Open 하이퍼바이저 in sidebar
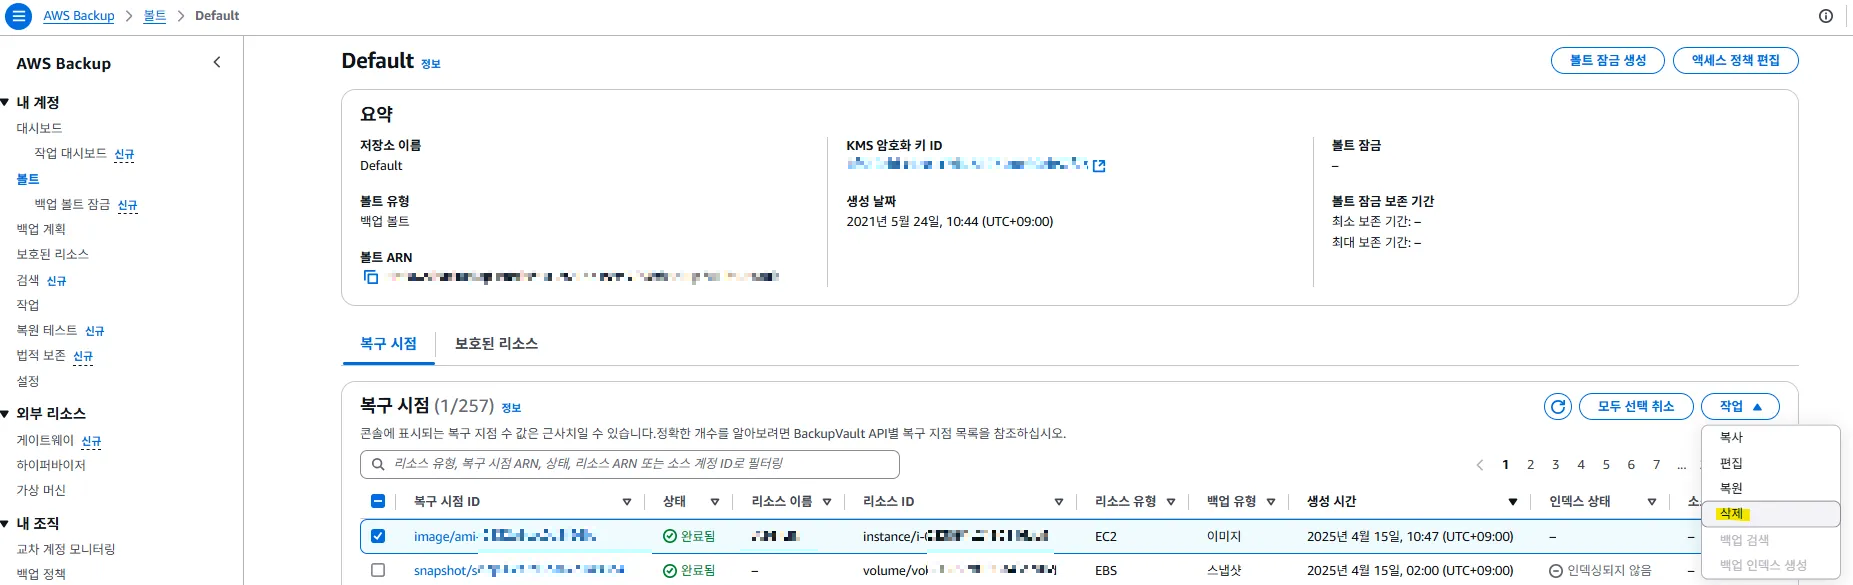 [x=51, y=465]
